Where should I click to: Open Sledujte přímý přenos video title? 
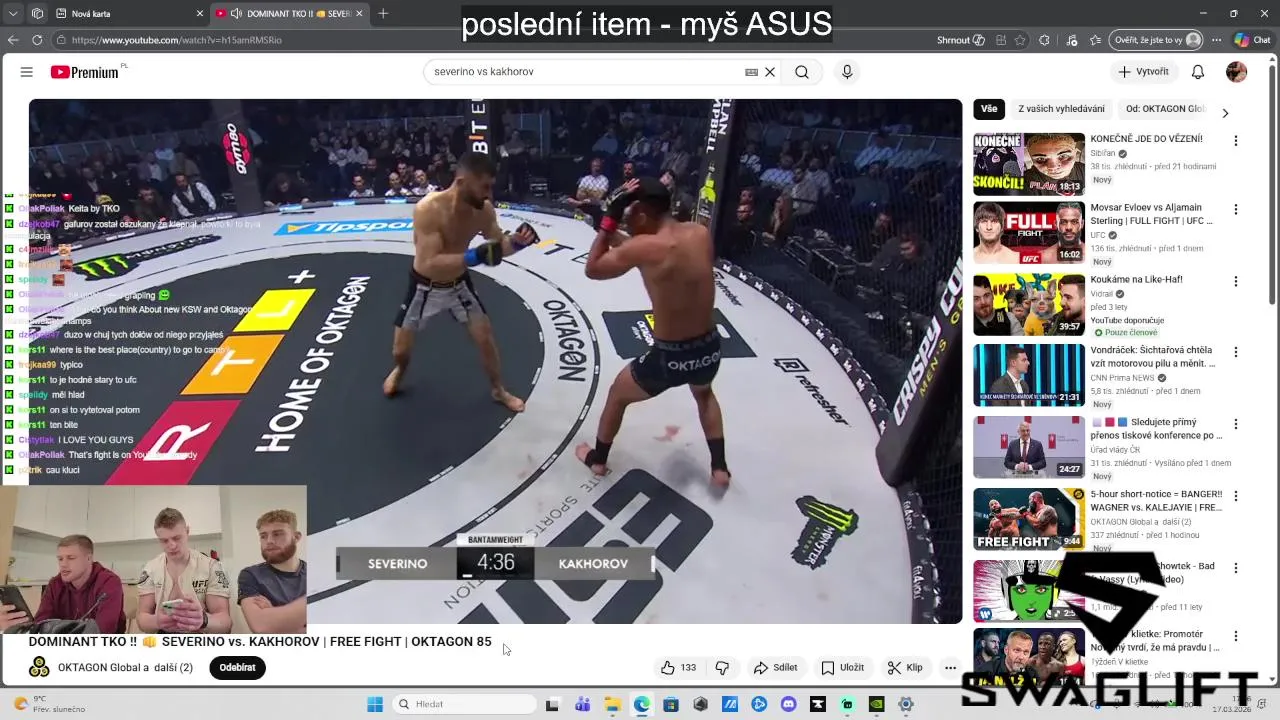(1157, 429)
